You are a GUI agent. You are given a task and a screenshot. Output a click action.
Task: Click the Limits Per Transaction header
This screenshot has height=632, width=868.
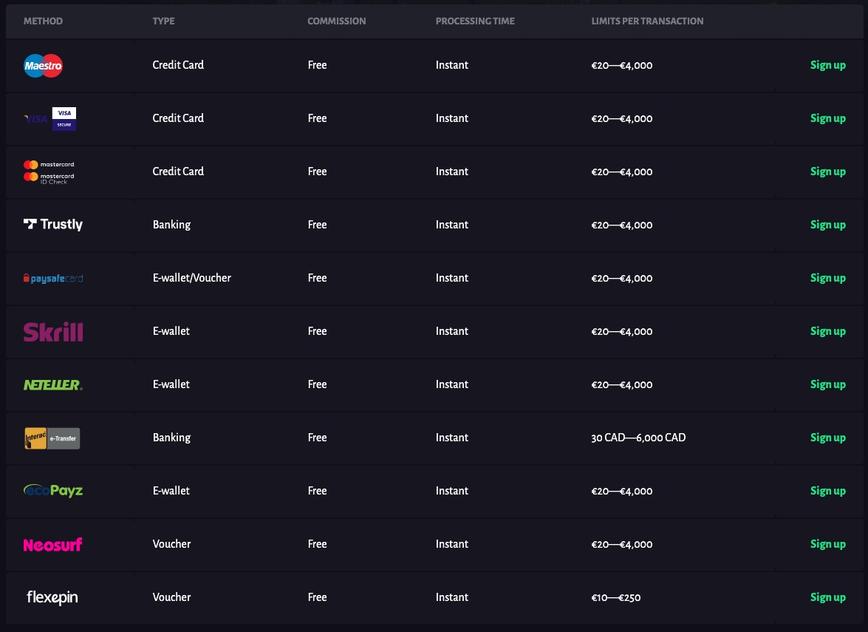point(647,21)
